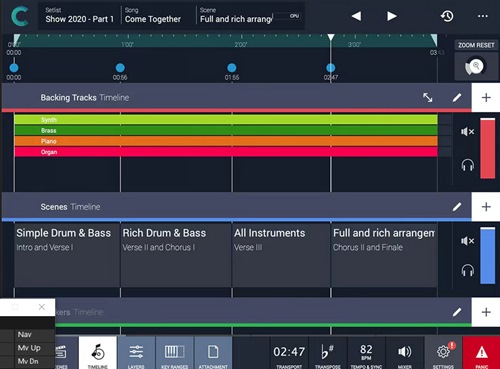Click Mv Dn in the overlay panel

click(x=28, y=361)
